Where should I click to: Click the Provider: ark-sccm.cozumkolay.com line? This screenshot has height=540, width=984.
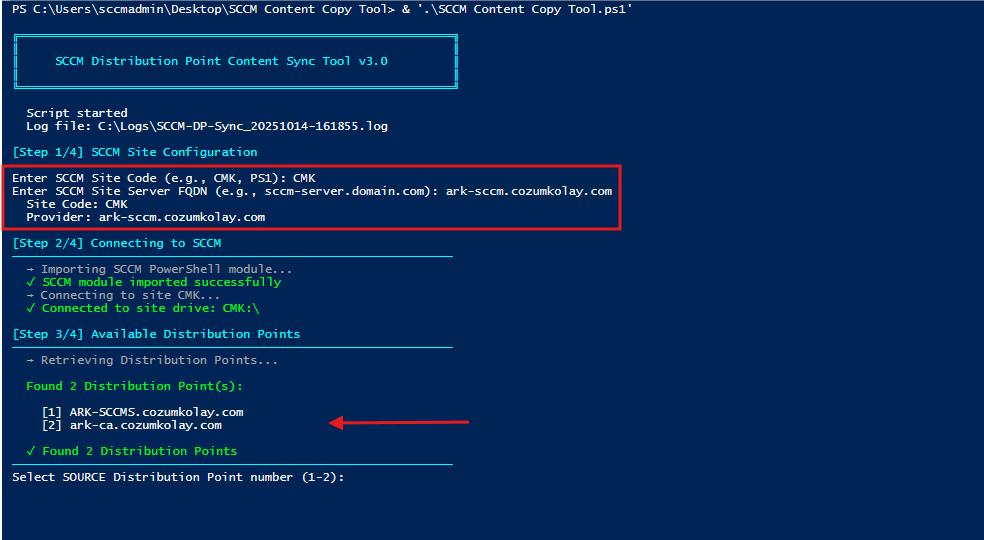[145, 216]
